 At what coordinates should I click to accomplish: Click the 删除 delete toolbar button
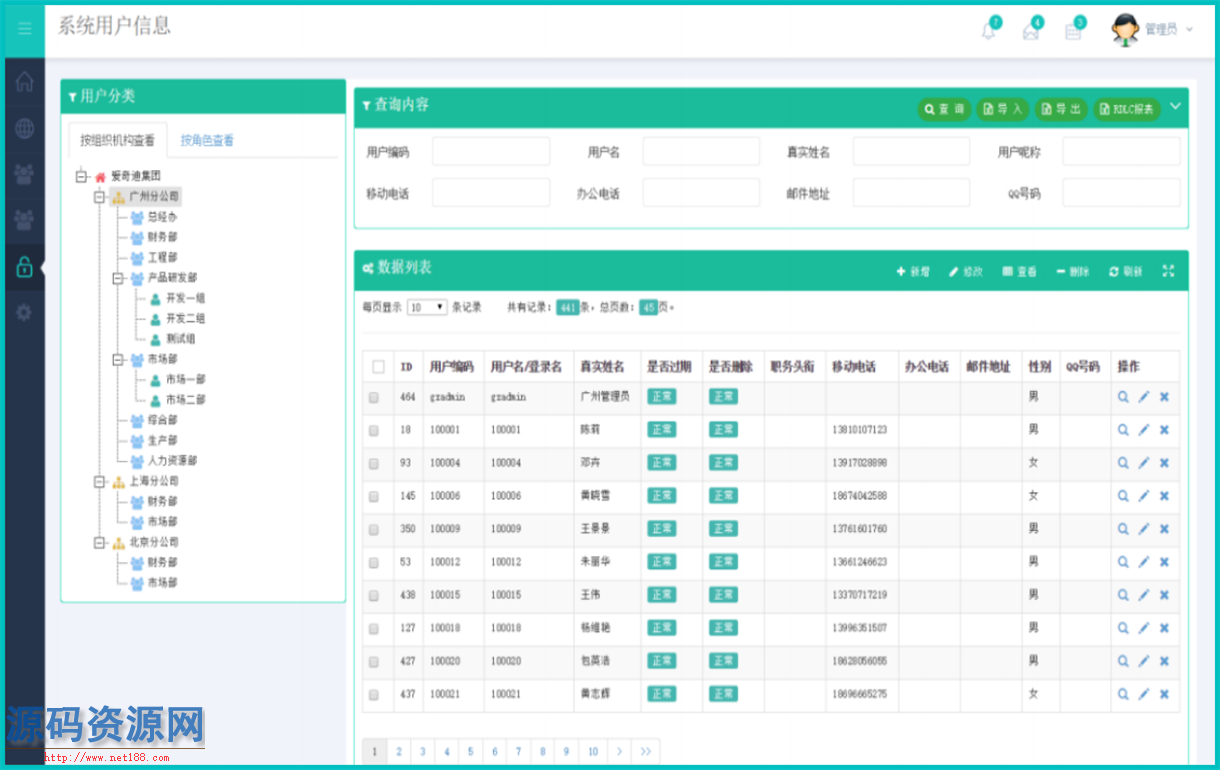click(x=1073, y=272)
